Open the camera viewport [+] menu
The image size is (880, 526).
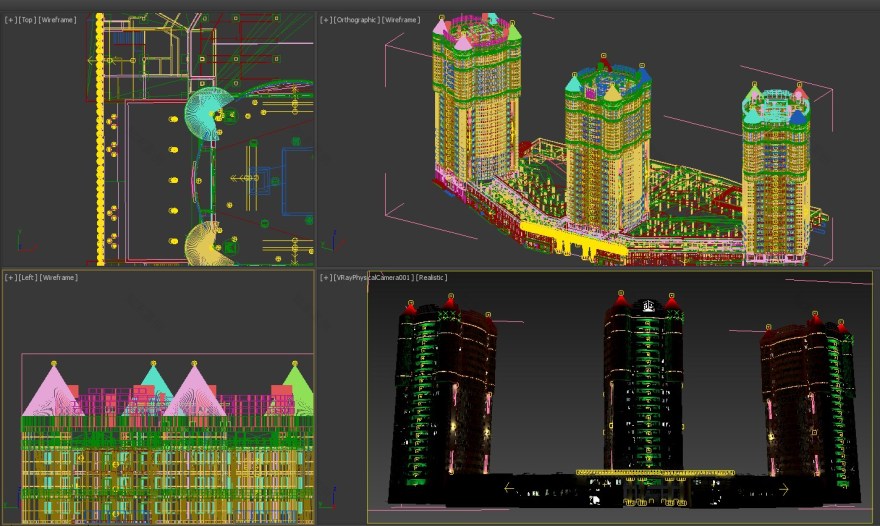coord(326,277)
